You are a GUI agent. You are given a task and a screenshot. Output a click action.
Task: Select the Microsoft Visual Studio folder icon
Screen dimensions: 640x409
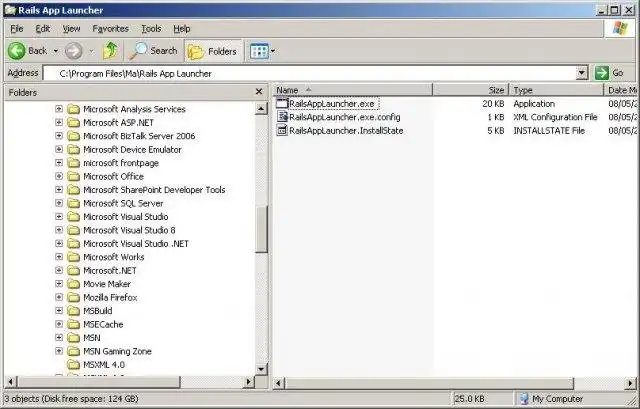[x=73, y=217]
